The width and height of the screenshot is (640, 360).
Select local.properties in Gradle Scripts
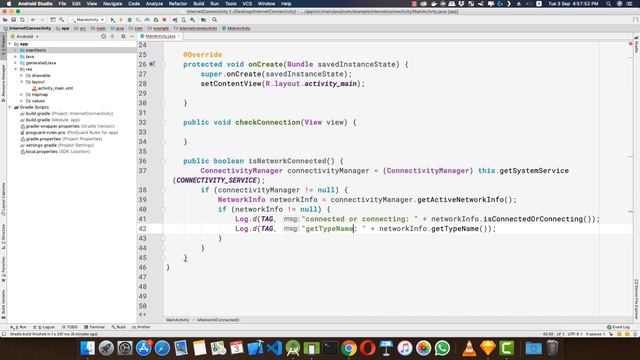[x=55, y=151]
